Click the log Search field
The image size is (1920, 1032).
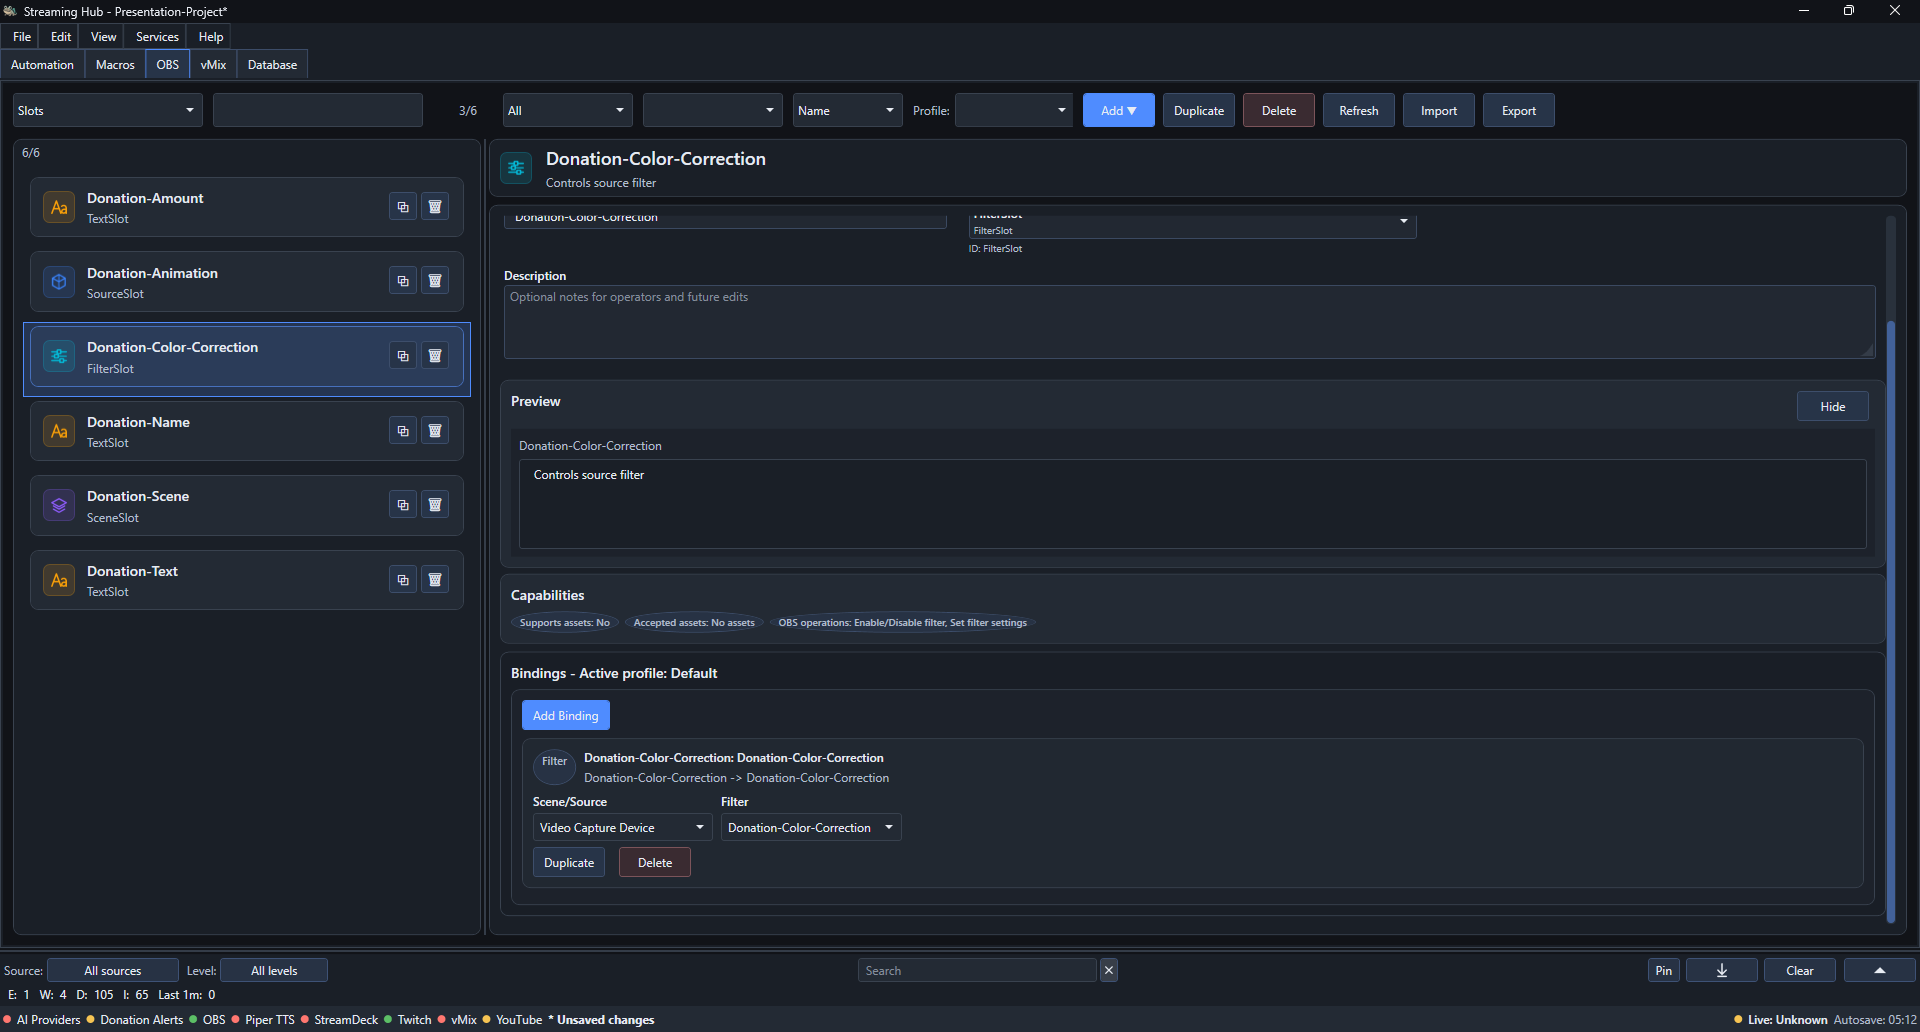coord(977,970)
